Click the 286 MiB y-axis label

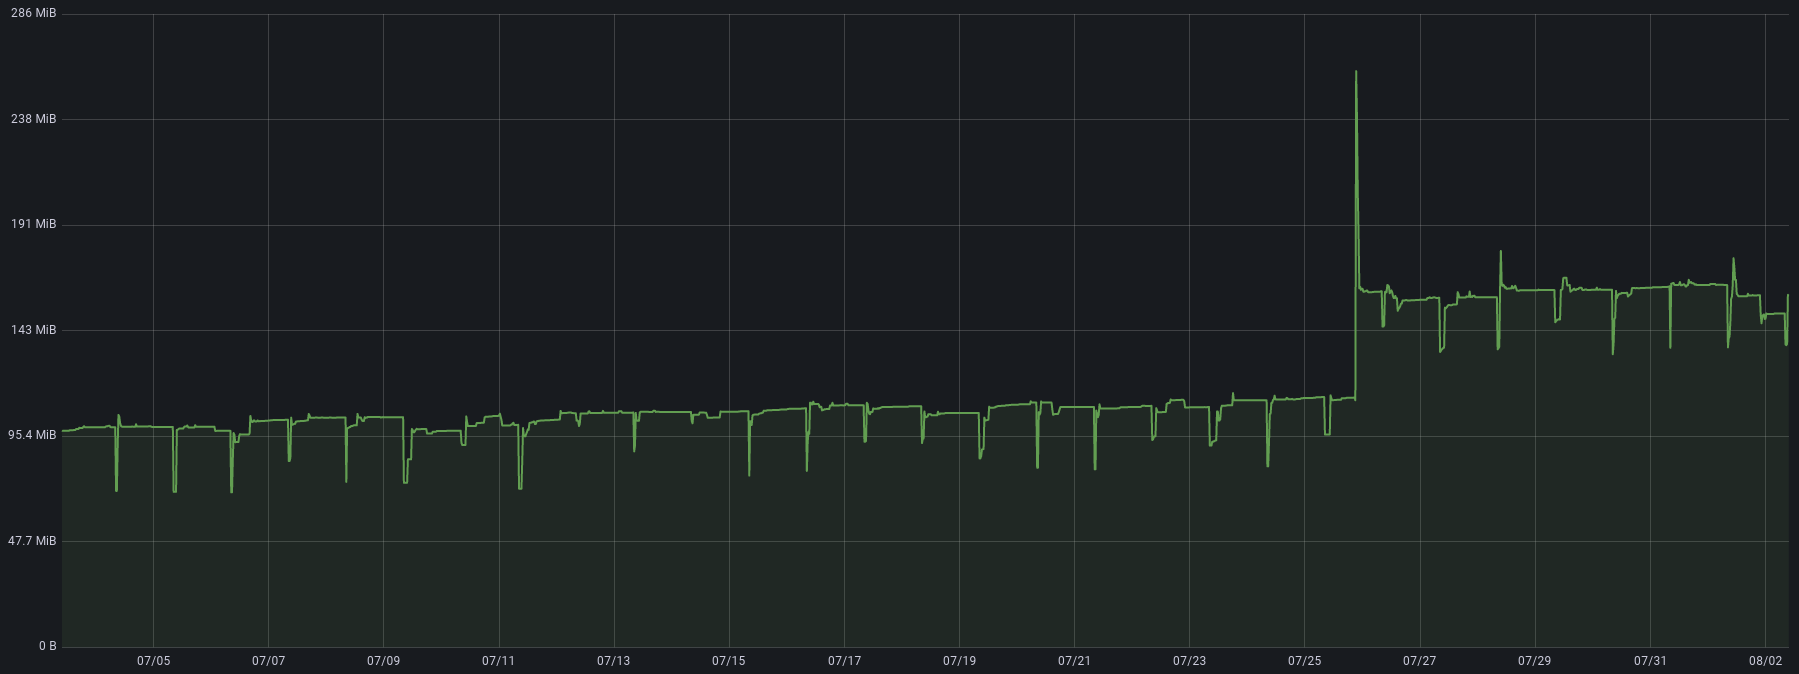pos(33,13)
